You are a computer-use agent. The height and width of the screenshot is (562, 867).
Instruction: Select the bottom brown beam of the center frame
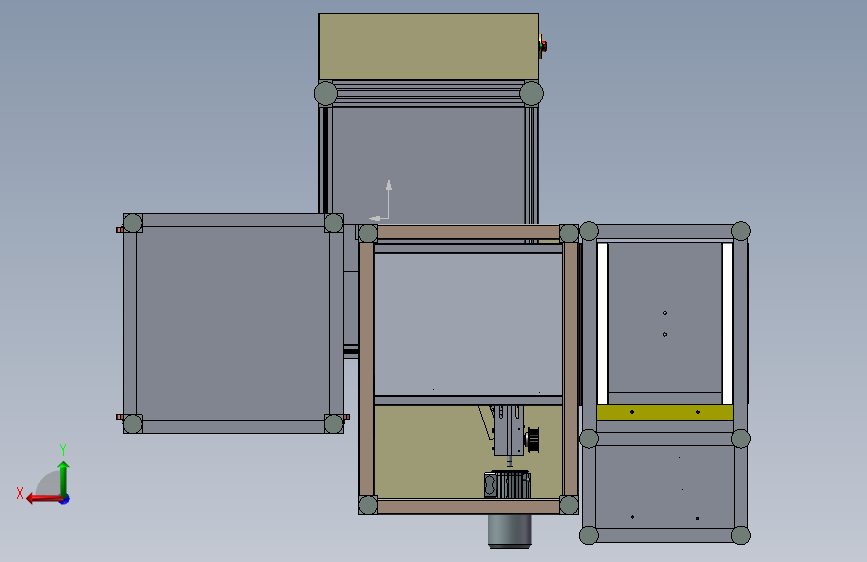click(468, 507)
